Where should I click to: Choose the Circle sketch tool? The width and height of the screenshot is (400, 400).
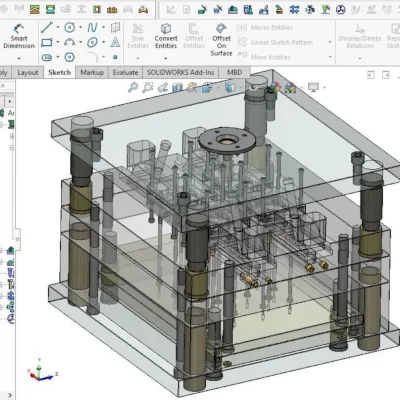(x=69, y=28)
